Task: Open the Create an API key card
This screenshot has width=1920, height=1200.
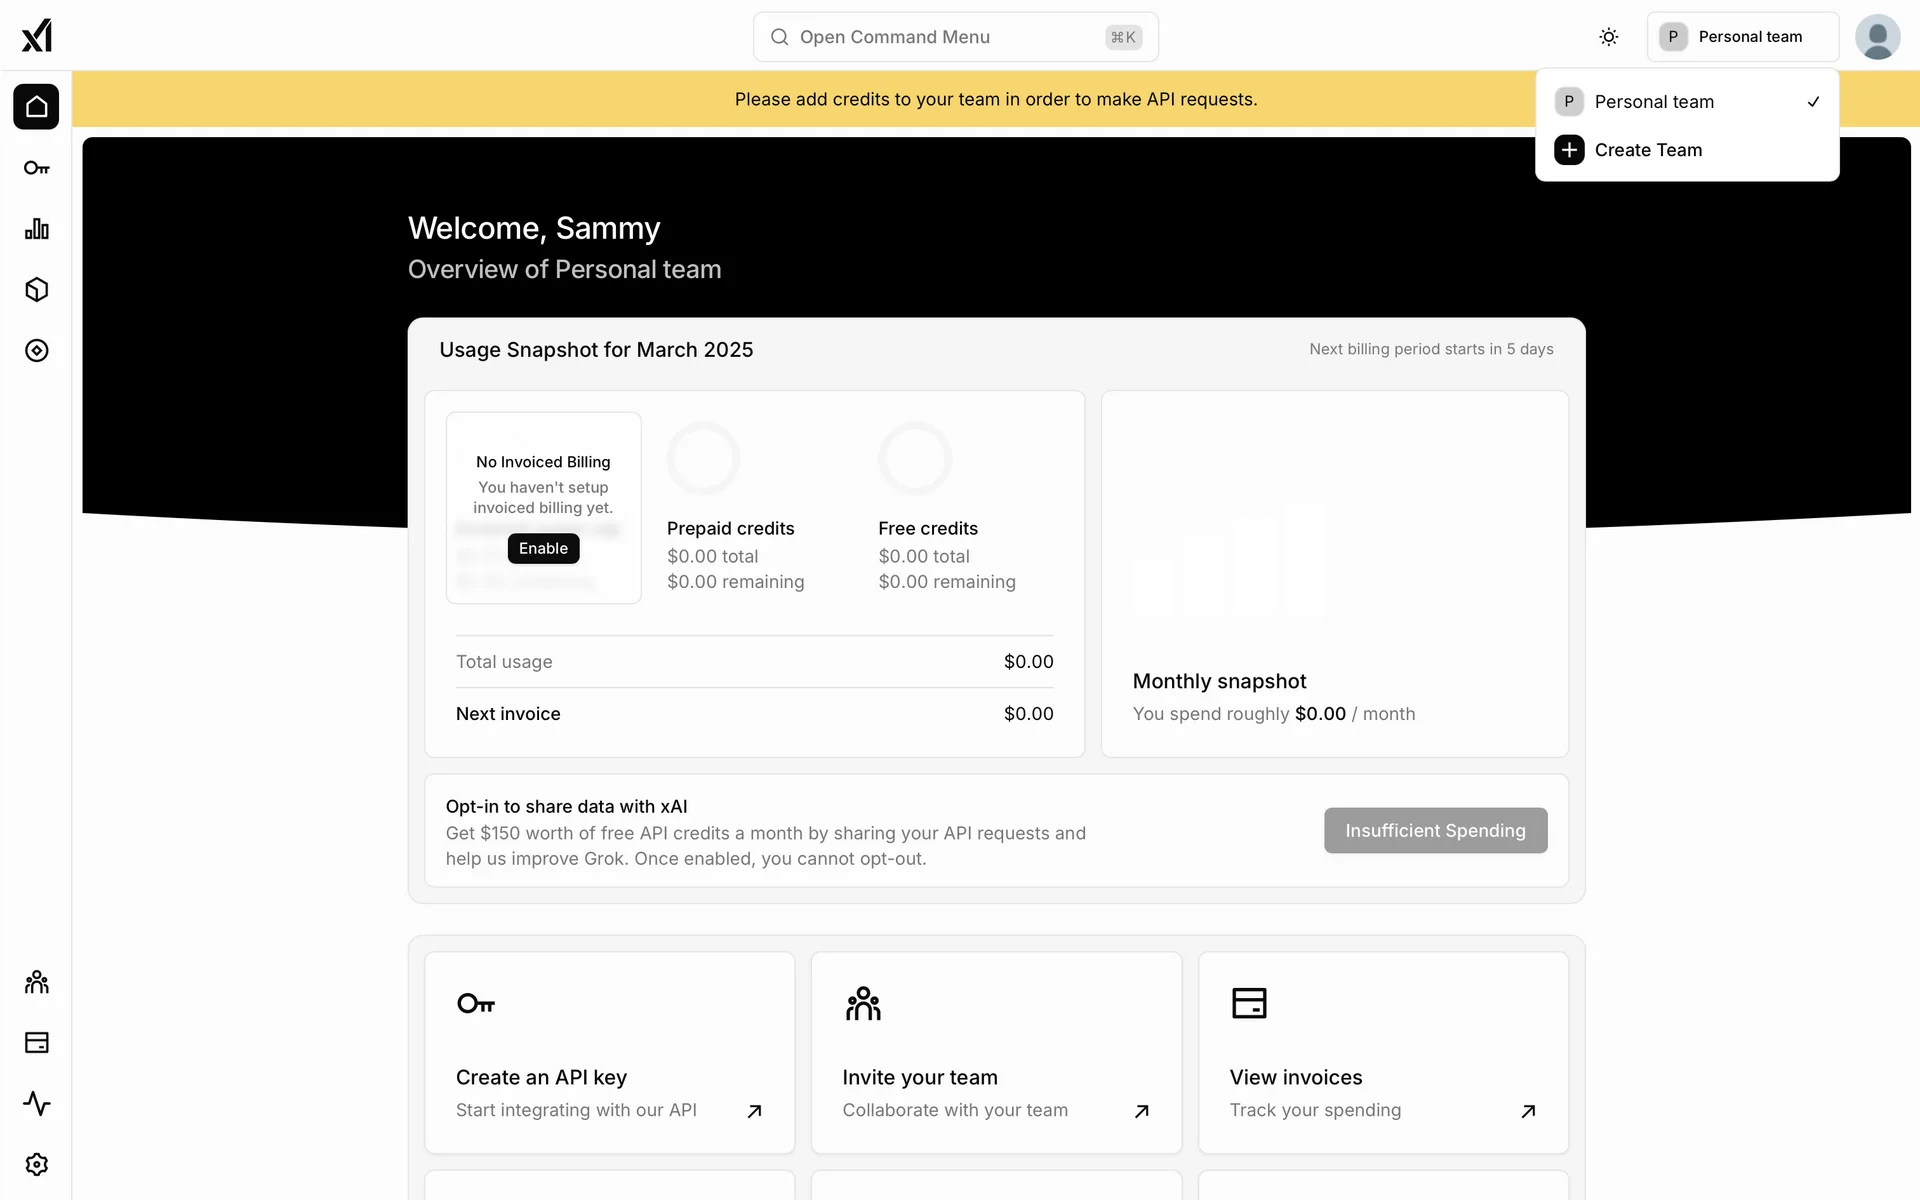Action: pyautogui.click(x=609, y=1052)
